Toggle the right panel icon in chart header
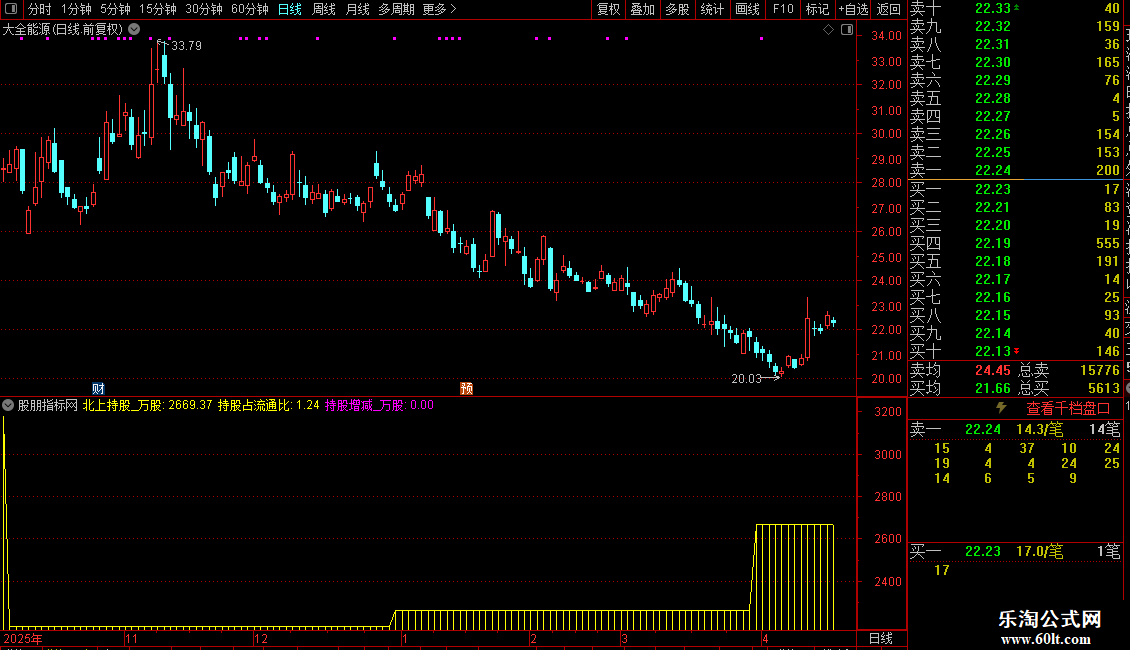The image size is (1130, 650). [847, 30]
